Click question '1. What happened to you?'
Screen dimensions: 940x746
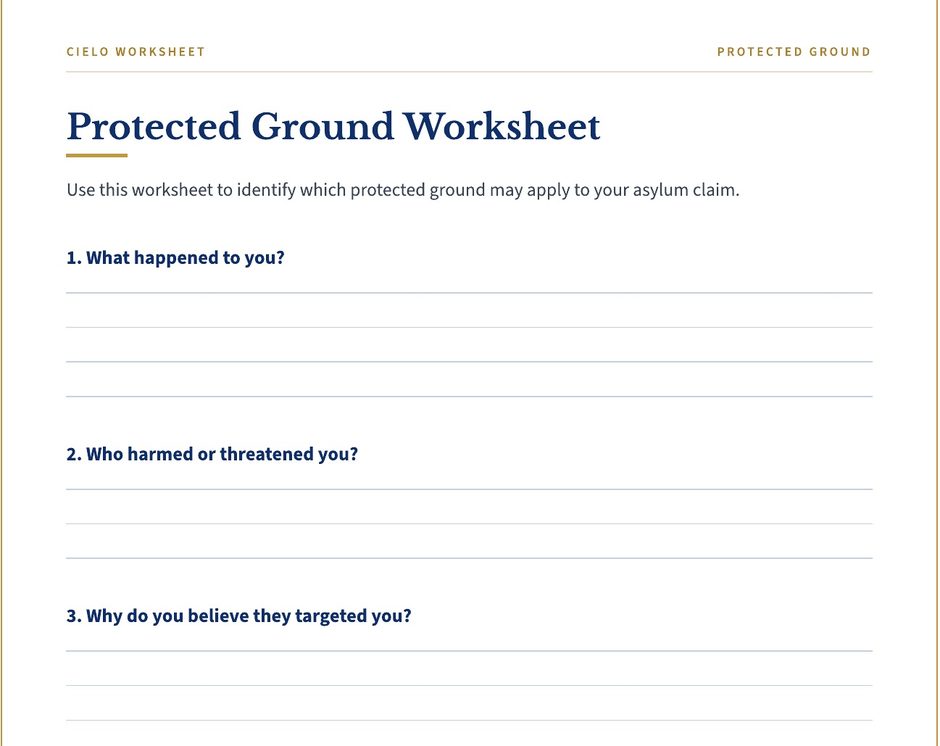point(175,258)
